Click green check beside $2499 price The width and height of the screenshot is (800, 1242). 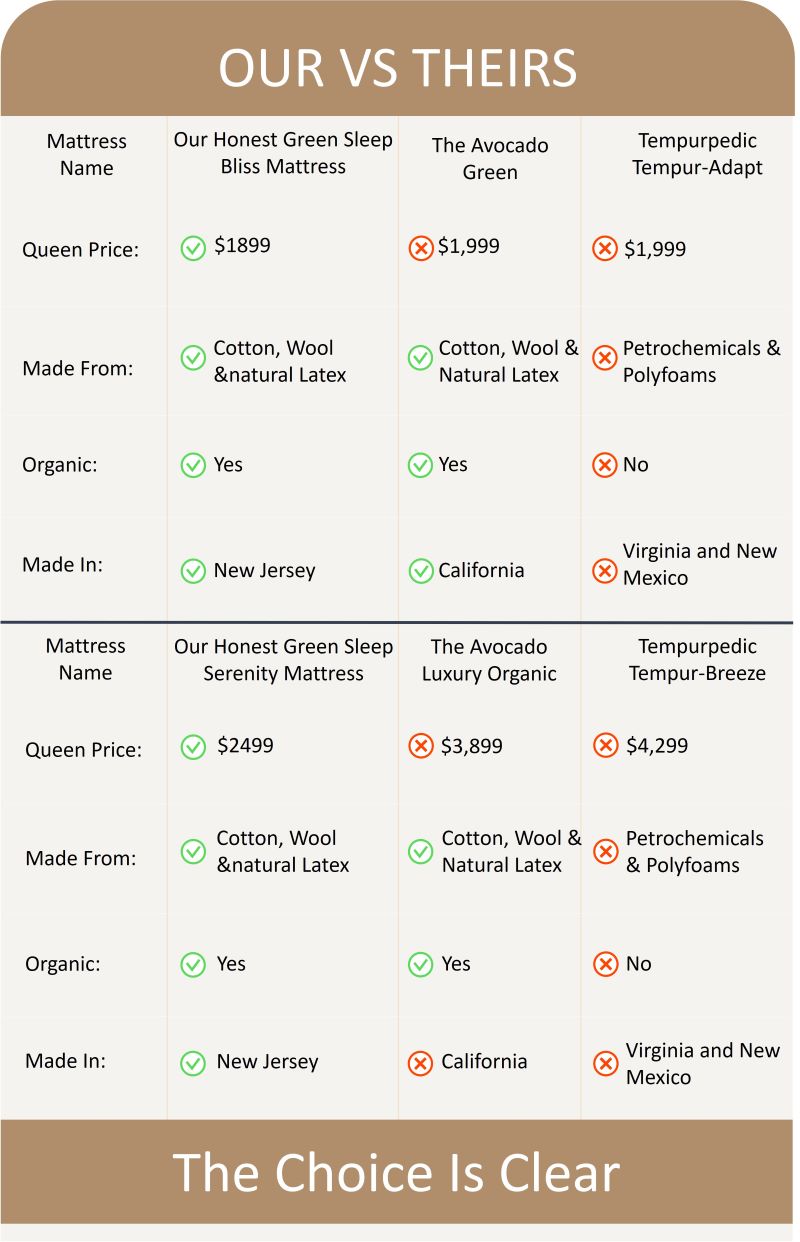193,747
